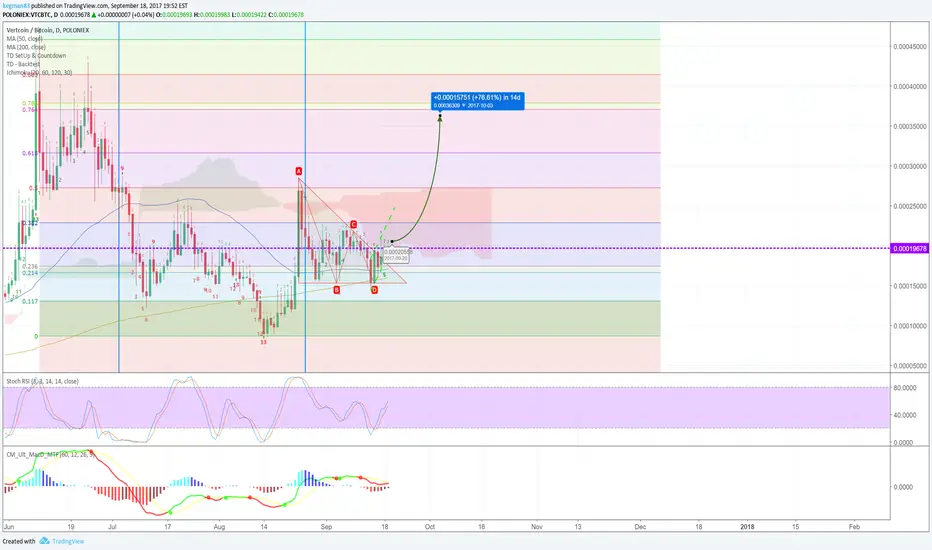This screenshot has height=550, width=932.
Task: Click the TradingView cloud logo icon
Action: [x=44, y=541]
